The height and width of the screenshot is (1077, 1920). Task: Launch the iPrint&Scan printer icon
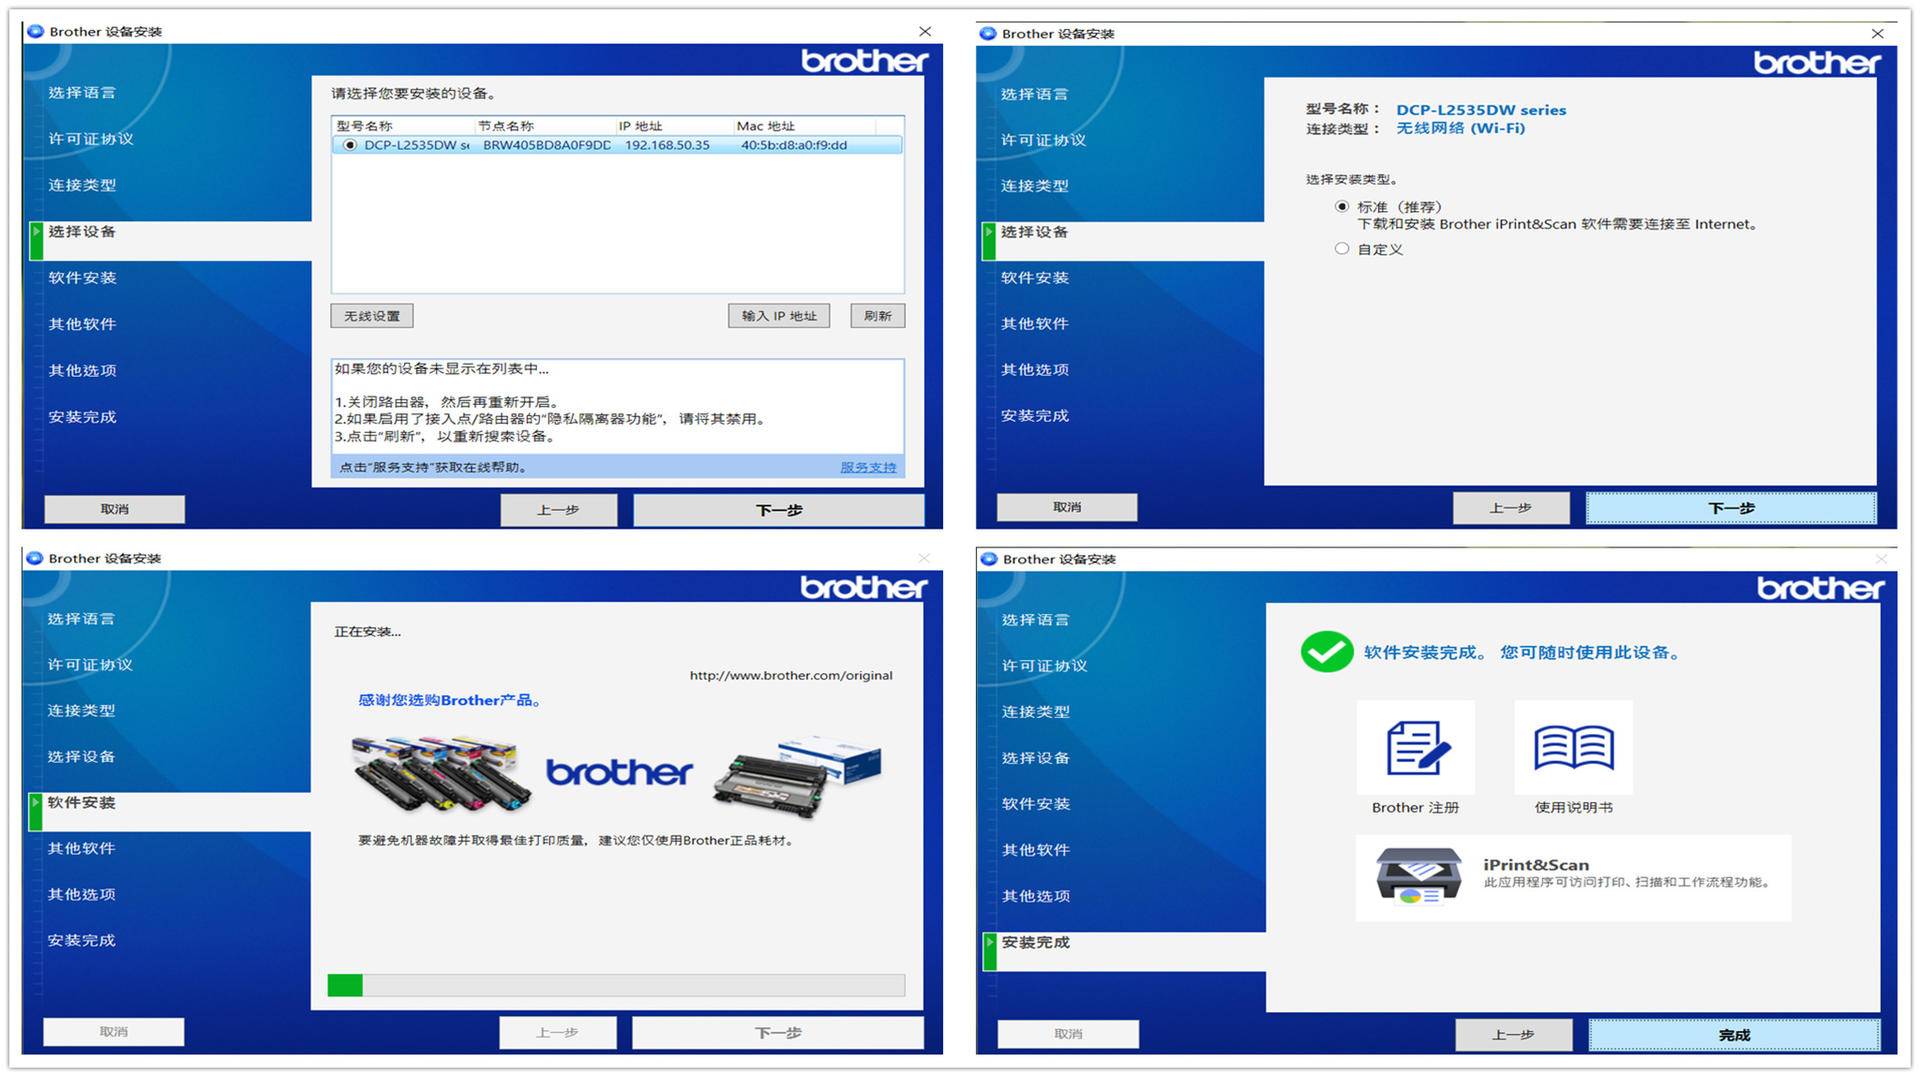1418,876
